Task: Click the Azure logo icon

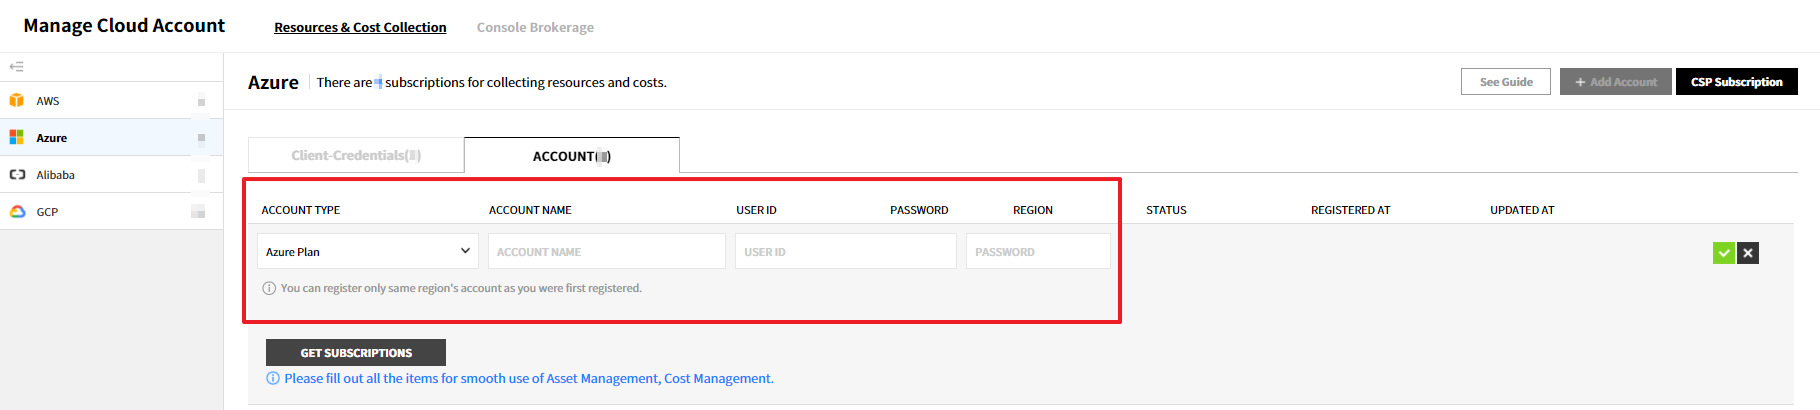Action: click(17, 137)
